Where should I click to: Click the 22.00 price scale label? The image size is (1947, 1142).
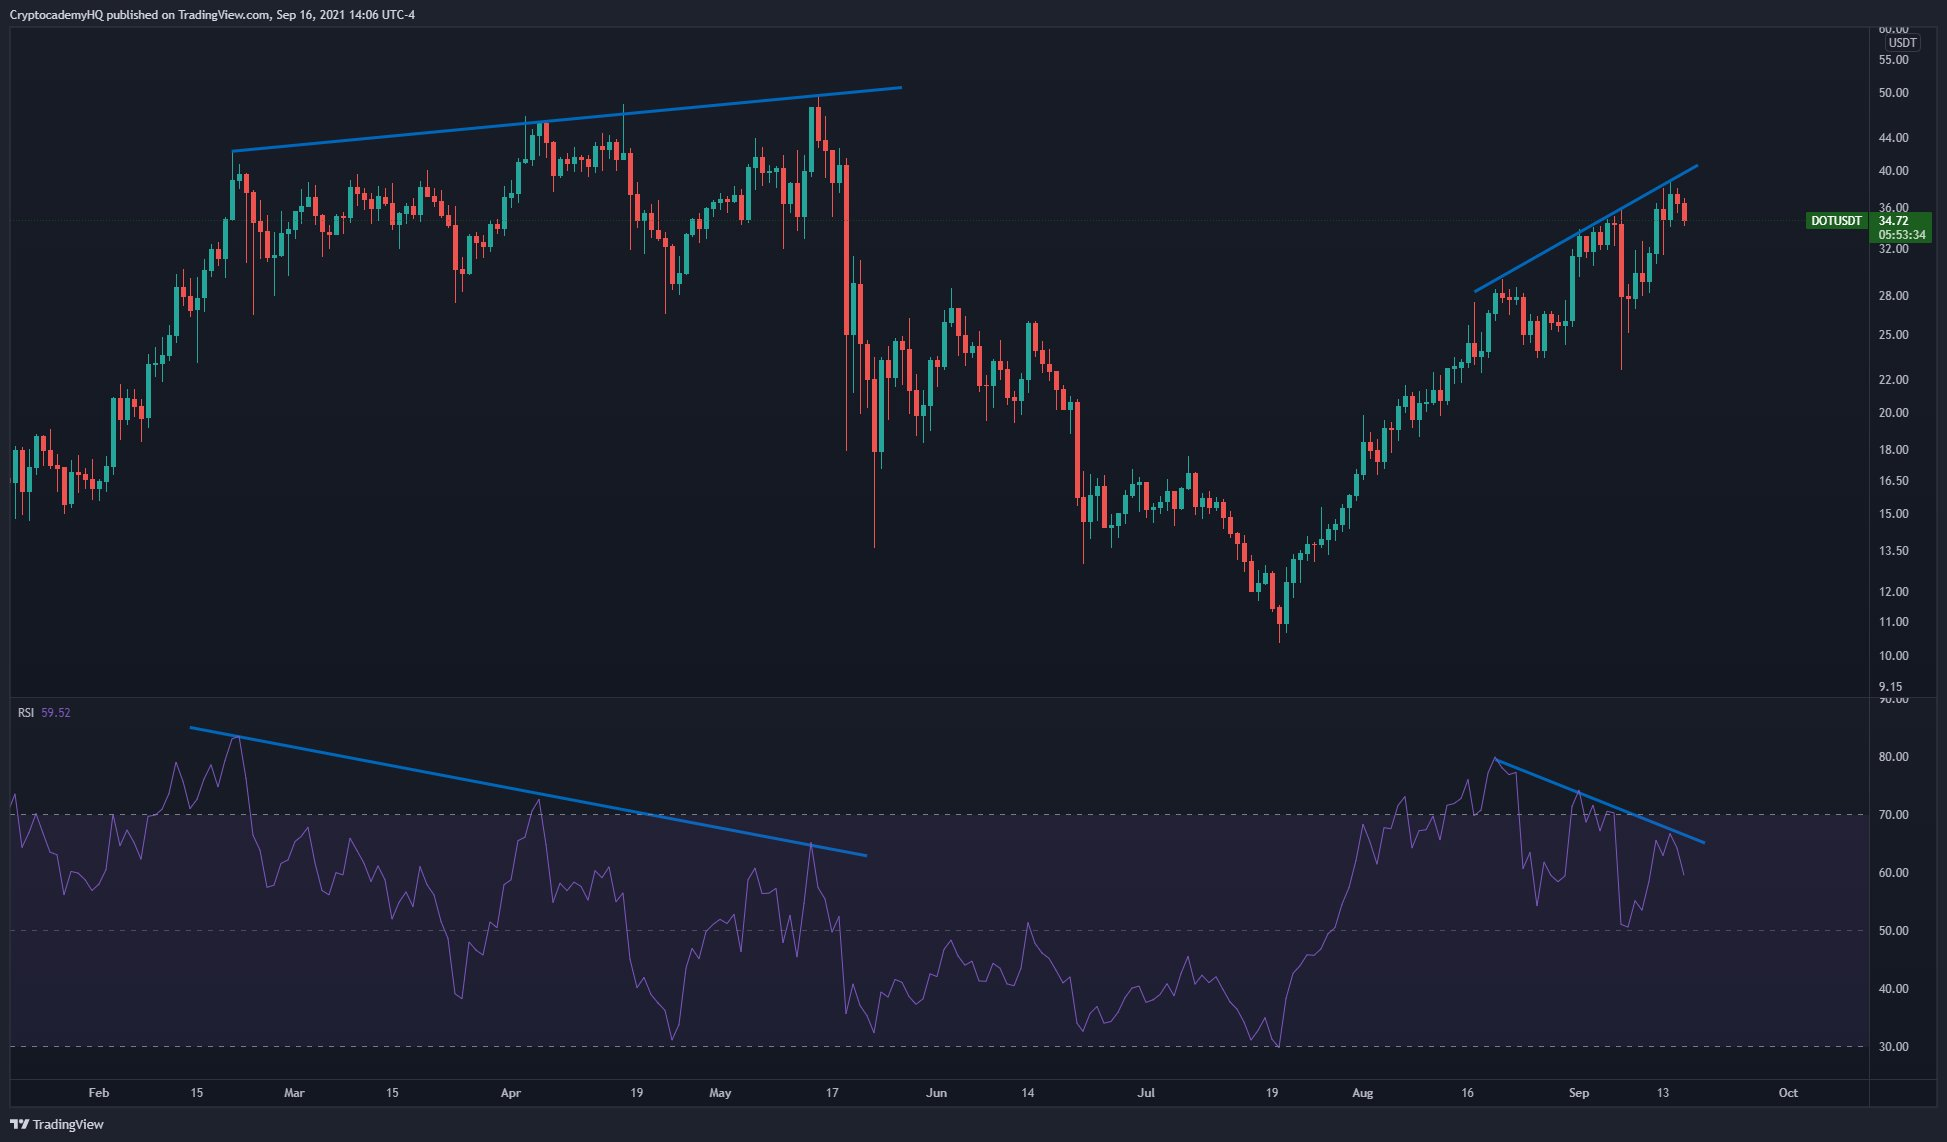(x=1893, y=380)
